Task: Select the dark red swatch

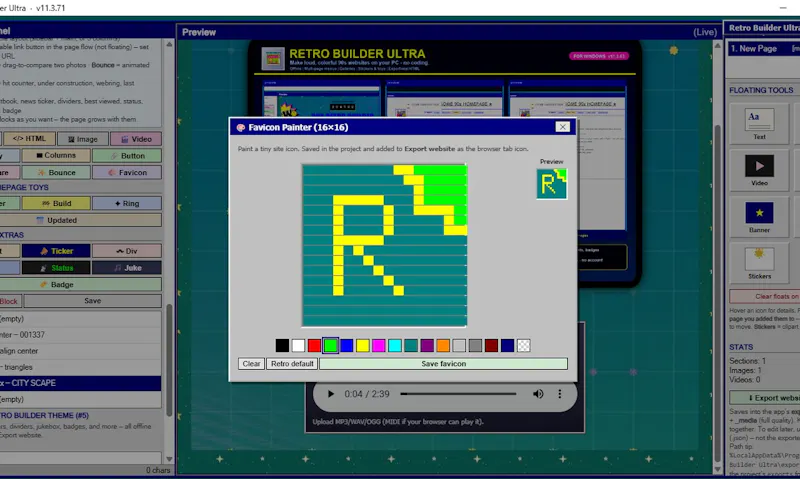Action: (x=491, y=345)
